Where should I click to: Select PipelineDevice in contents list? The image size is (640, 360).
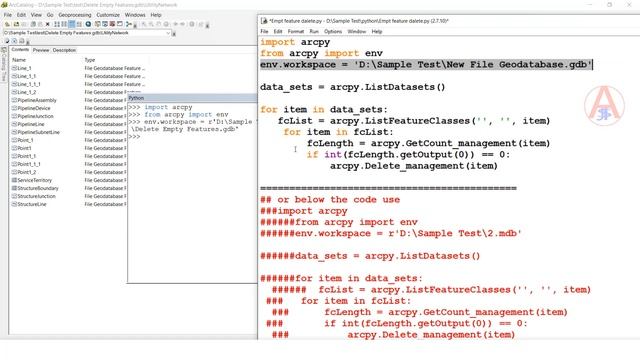[x=31, y=108]
